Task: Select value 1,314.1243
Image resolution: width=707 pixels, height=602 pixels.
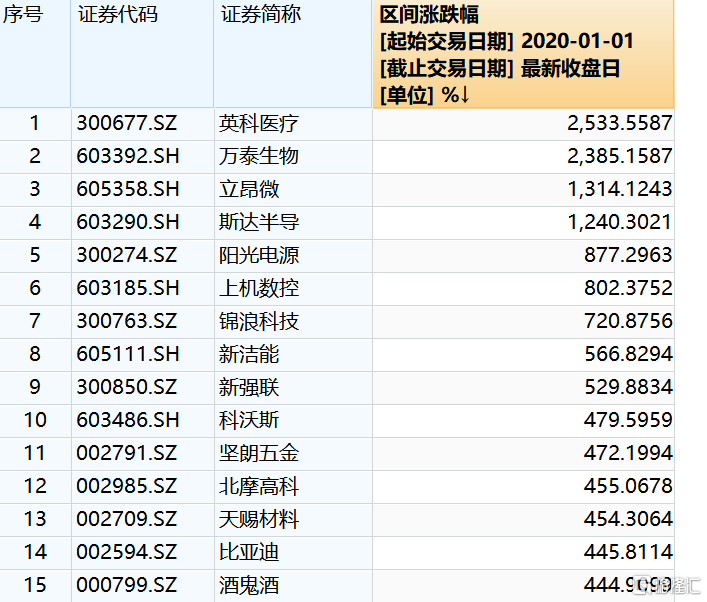Action: [x=620, y=189]
